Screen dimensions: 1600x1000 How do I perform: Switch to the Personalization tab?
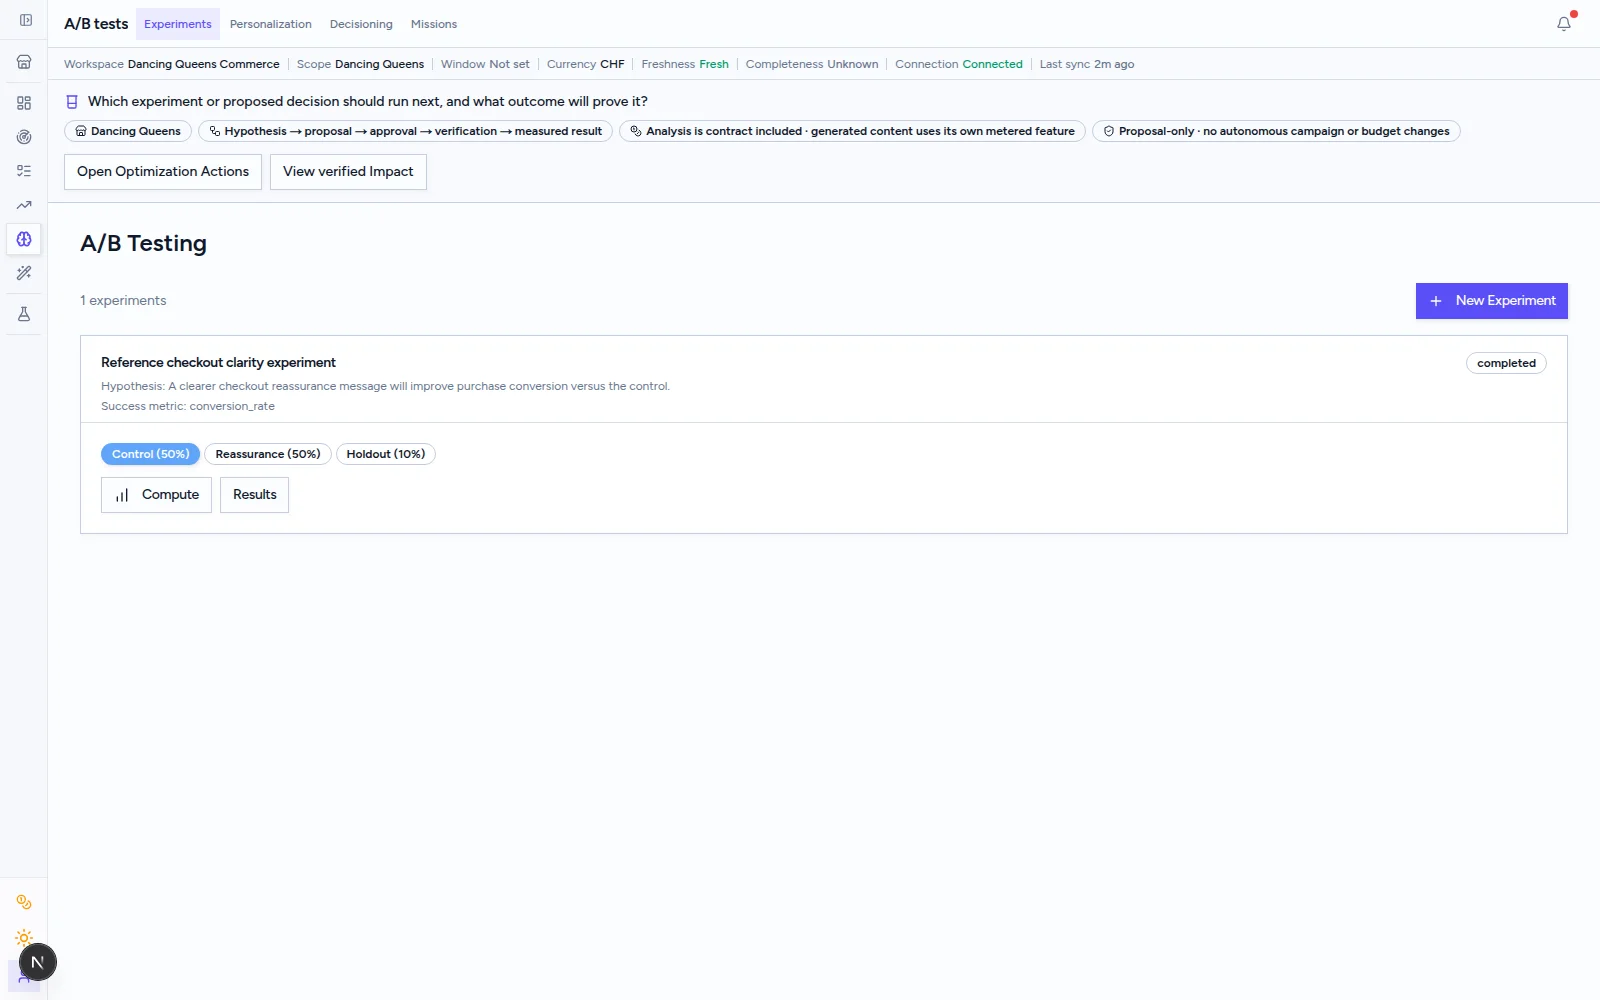271,24
